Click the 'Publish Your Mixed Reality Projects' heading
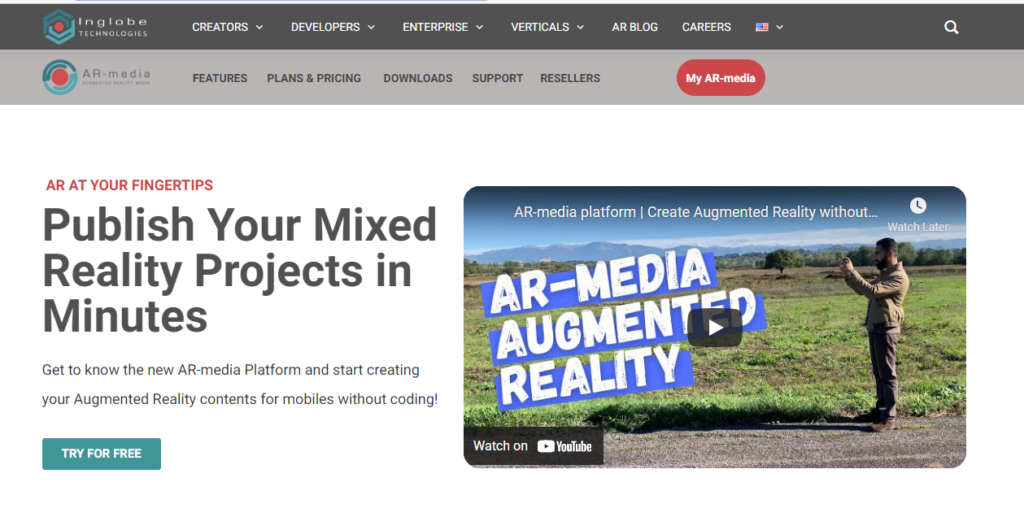1024x517 pixels. click(240, 270)
